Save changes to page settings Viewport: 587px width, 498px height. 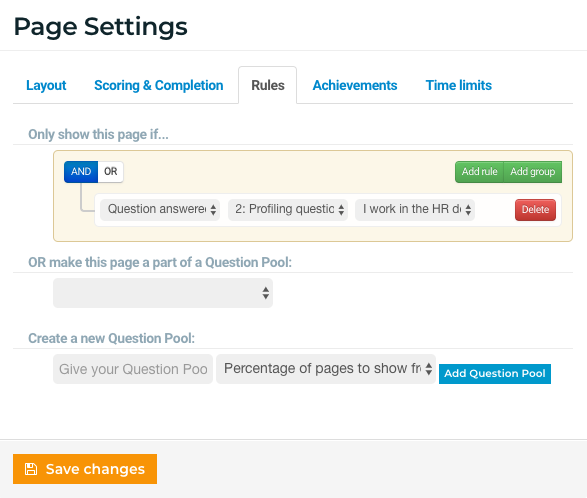tap(85, 469)
